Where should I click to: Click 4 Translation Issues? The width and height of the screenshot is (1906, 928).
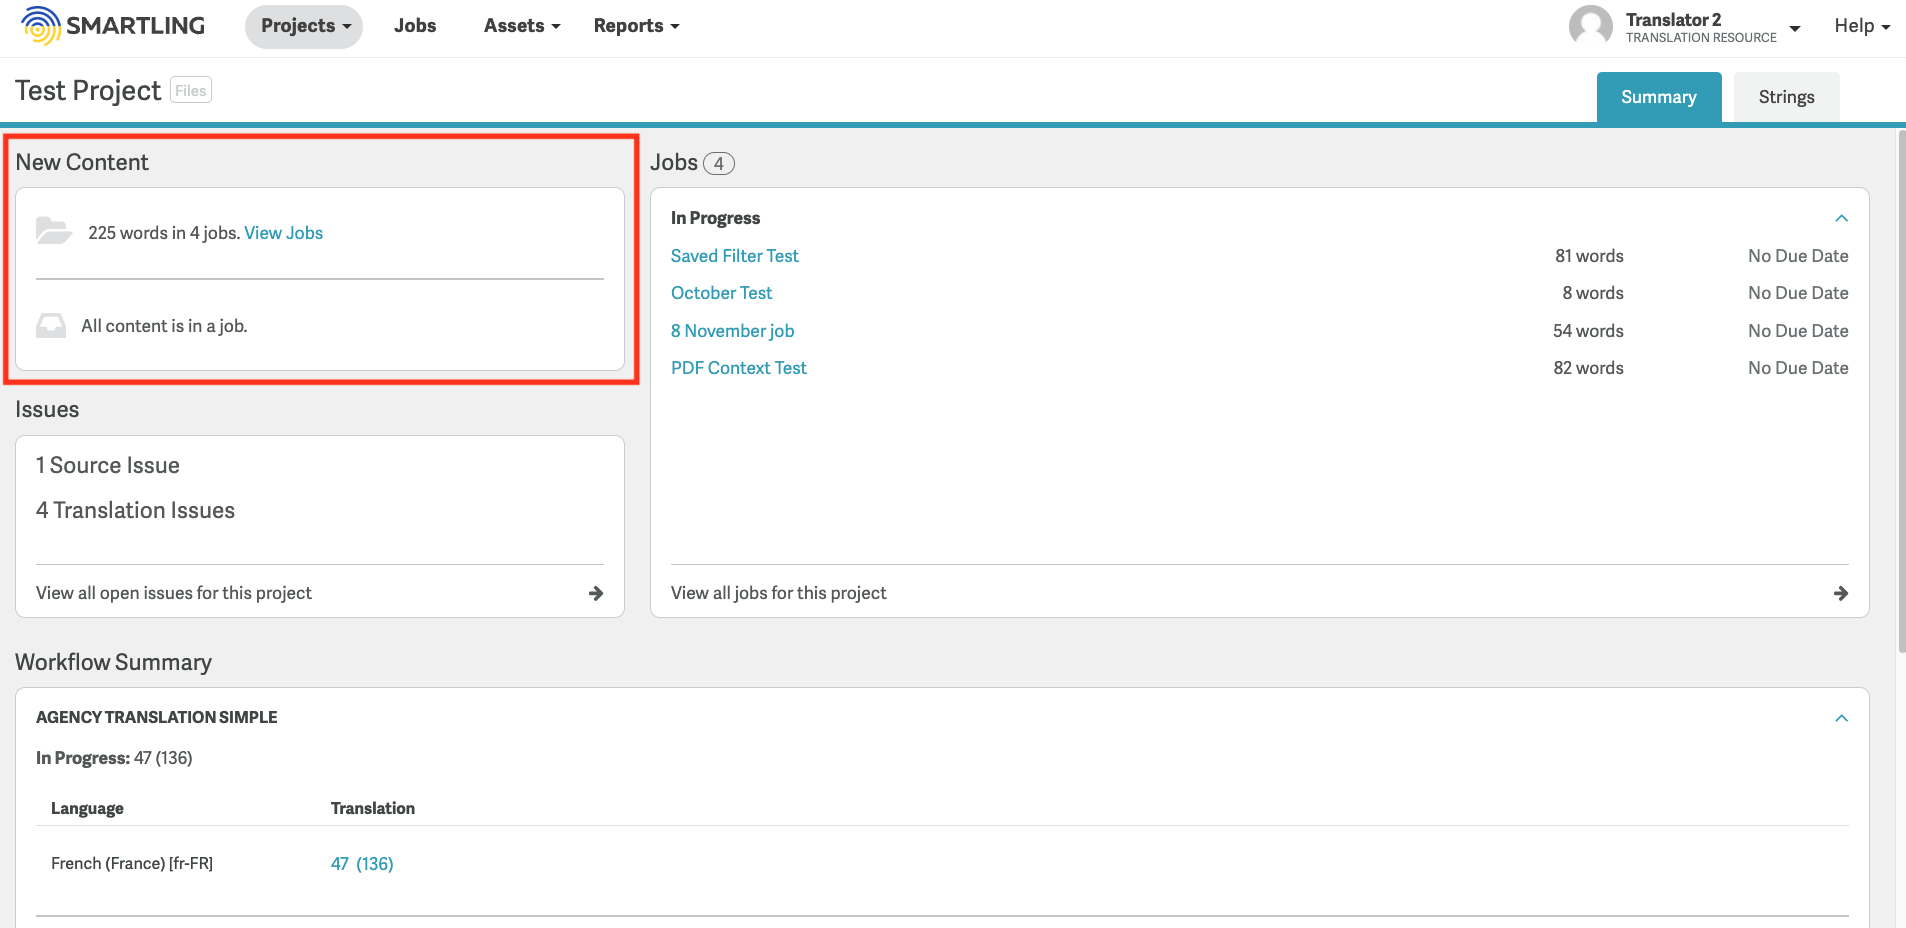(x=136, y=511)
